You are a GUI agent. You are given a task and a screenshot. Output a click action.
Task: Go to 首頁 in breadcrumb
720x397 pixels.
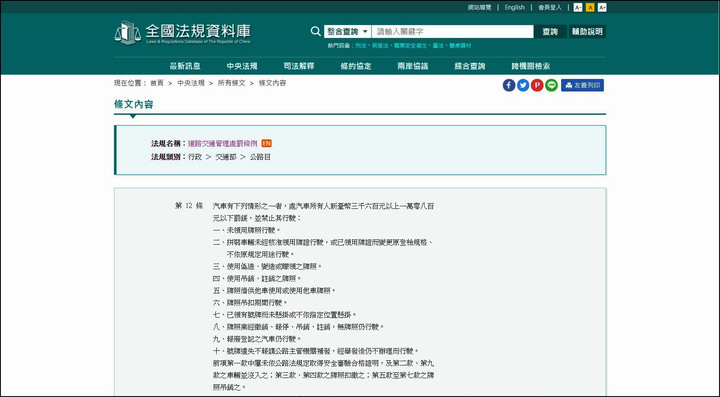pyautogui.click(x=157, y=83)
